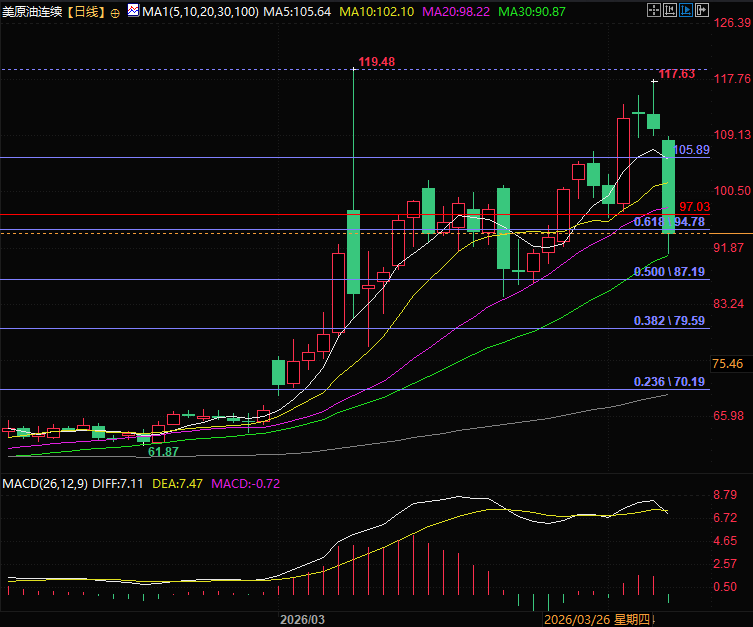753x627 pixels.
Task: Click the 2026/03/26 星期四 date marker
Action: pos(598,619)
